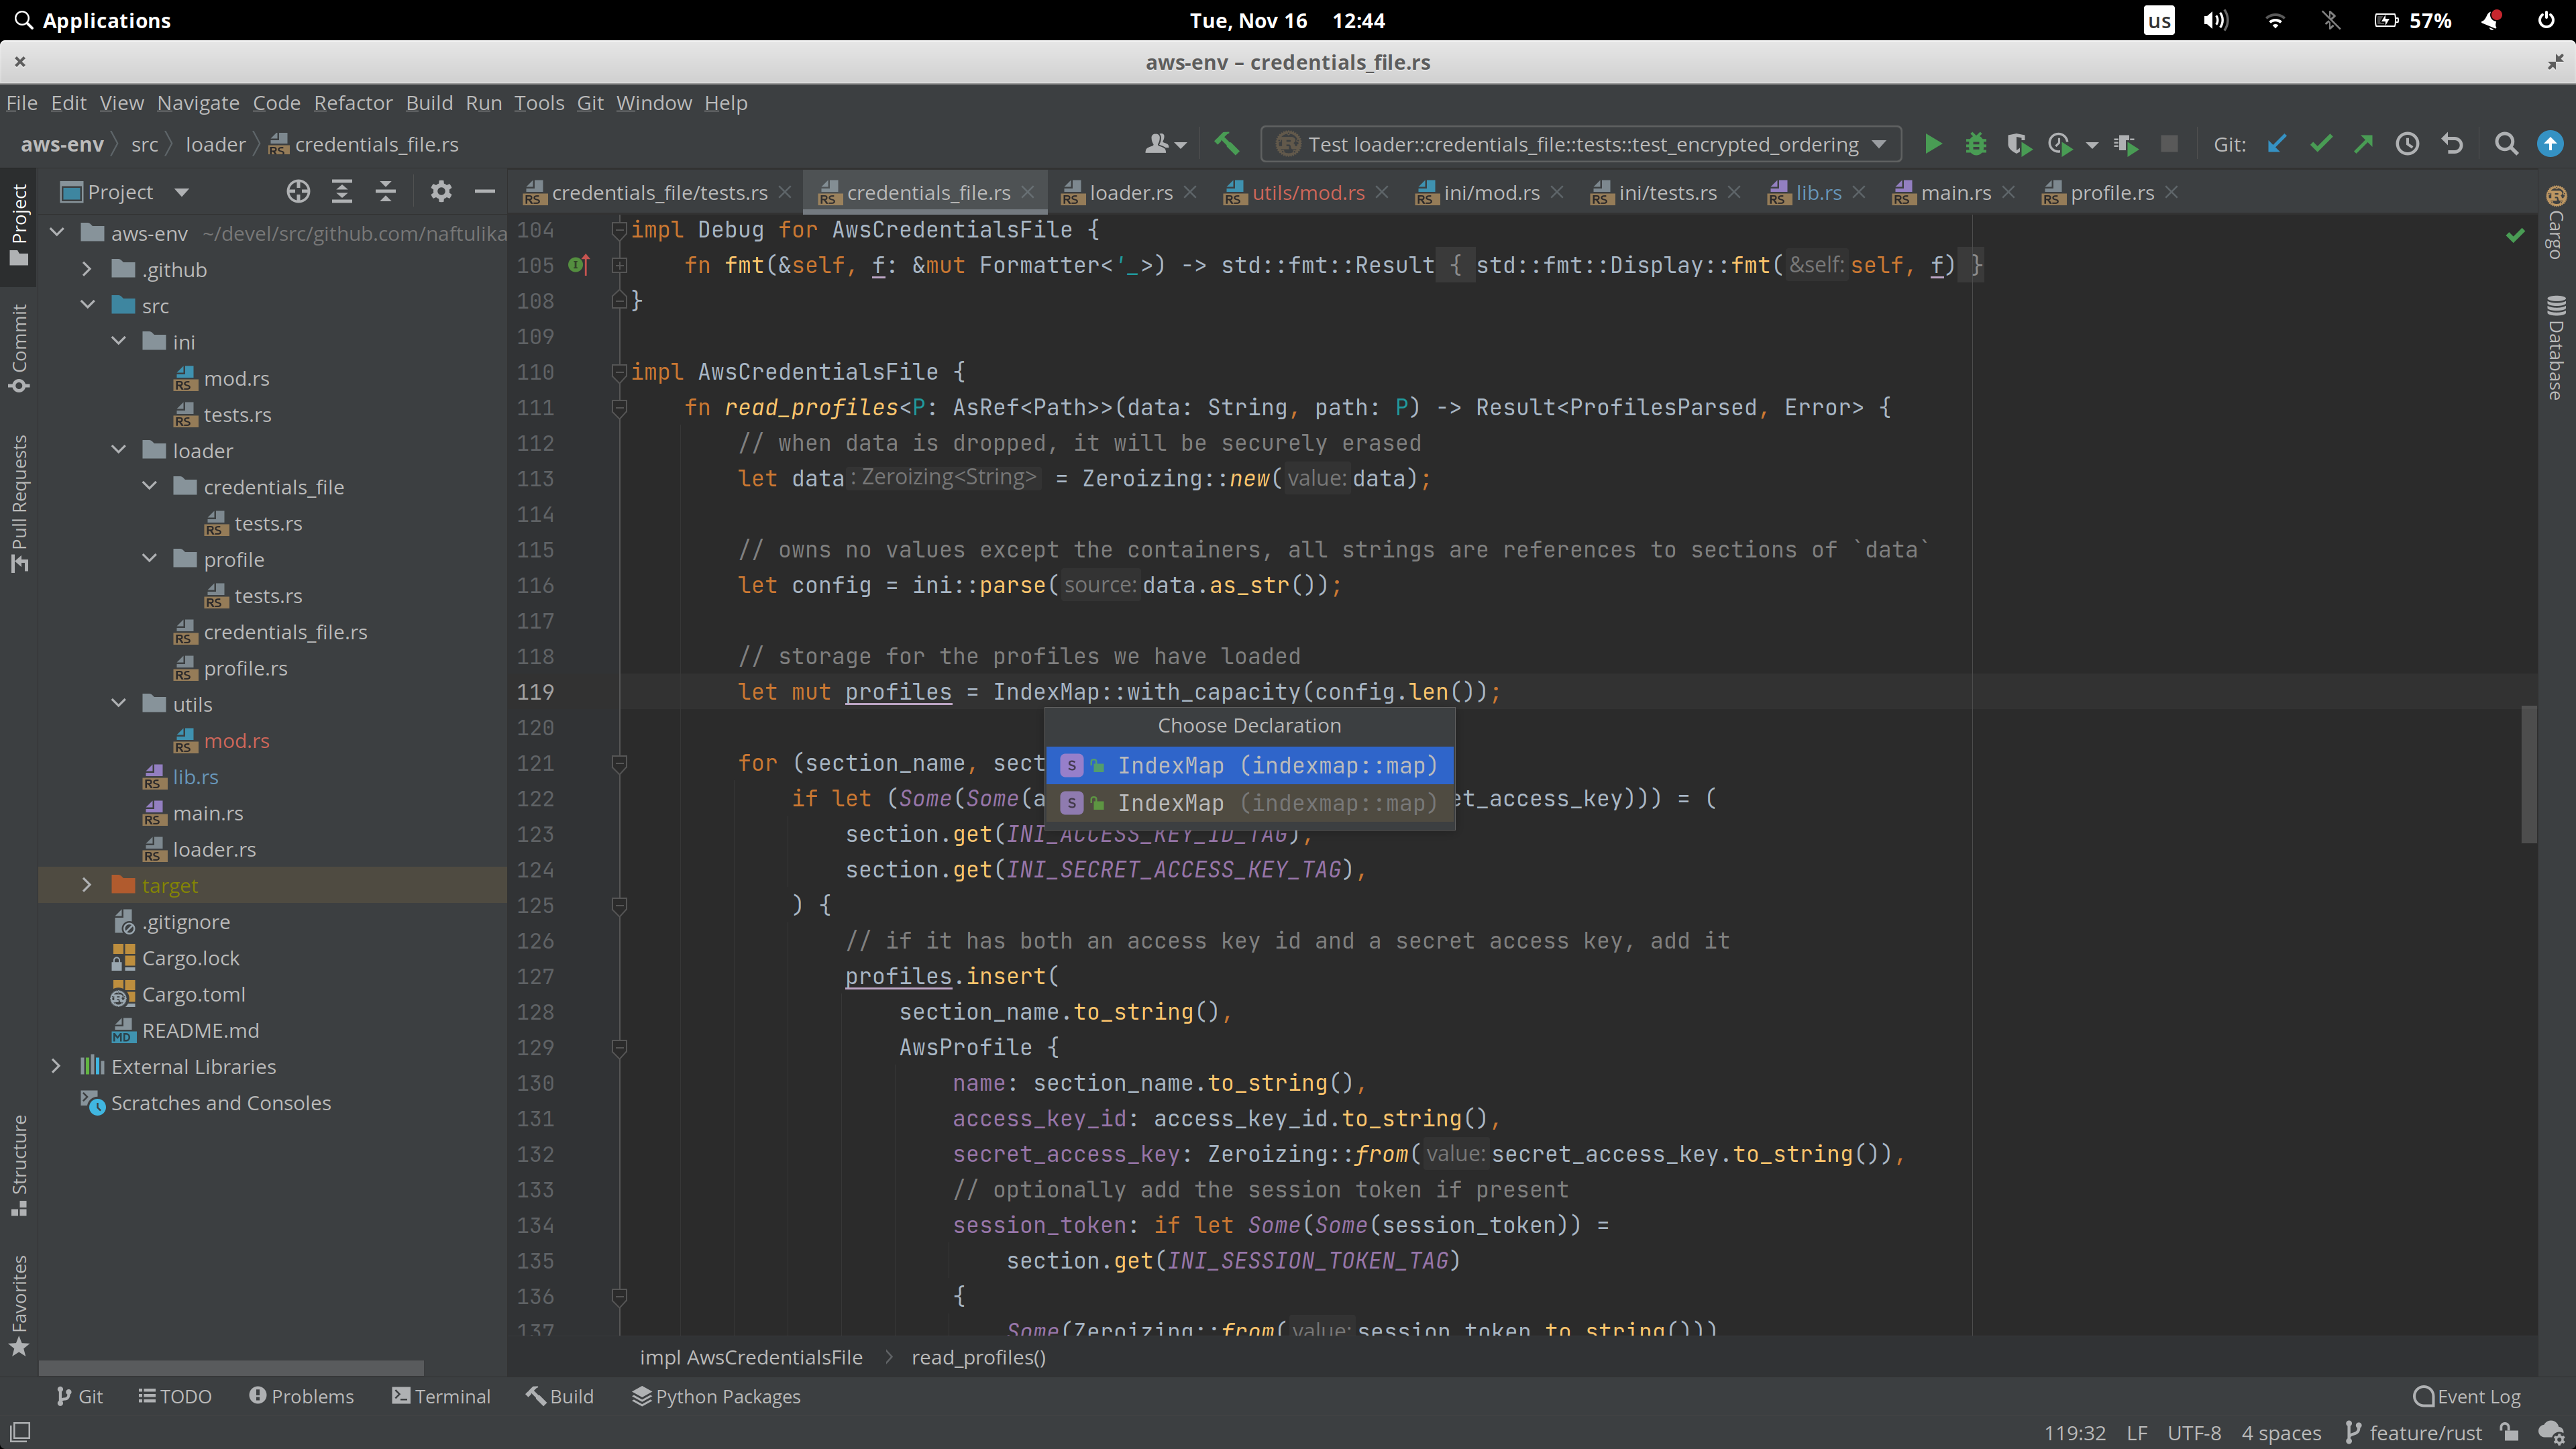Click the editor vertical scrollbar thumb
Screen dimensions: 2576x1449
point(2529,774)
